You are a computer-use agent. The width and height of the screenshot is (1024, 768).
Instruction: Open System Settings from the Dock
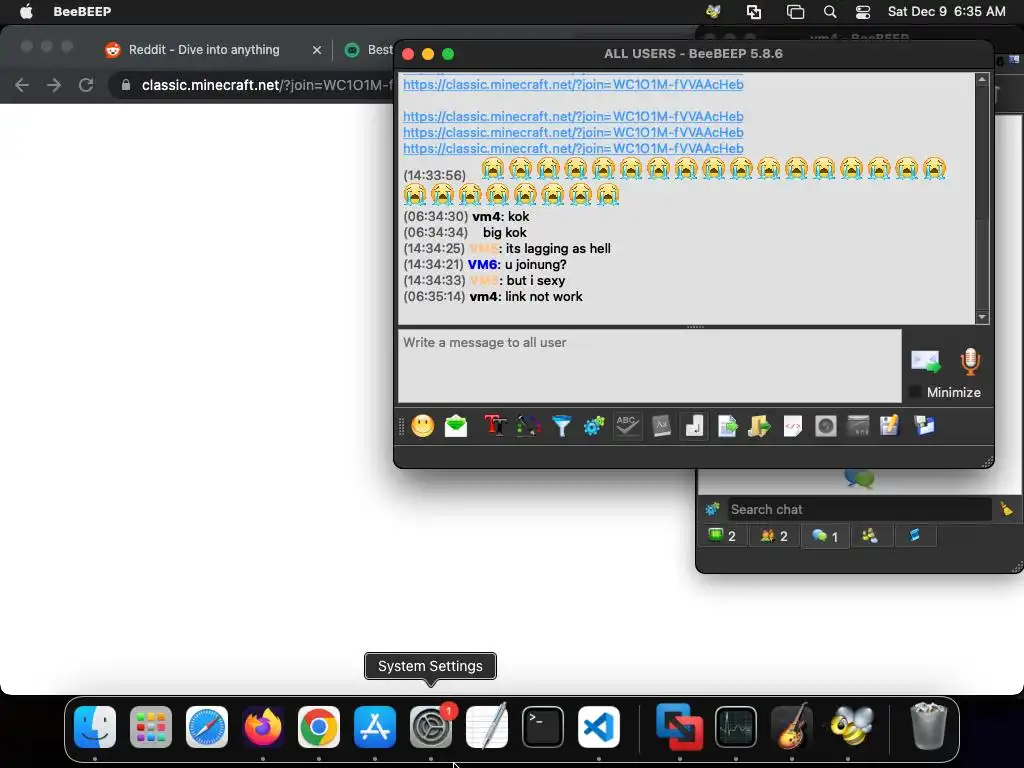click(x=431, y=727)
